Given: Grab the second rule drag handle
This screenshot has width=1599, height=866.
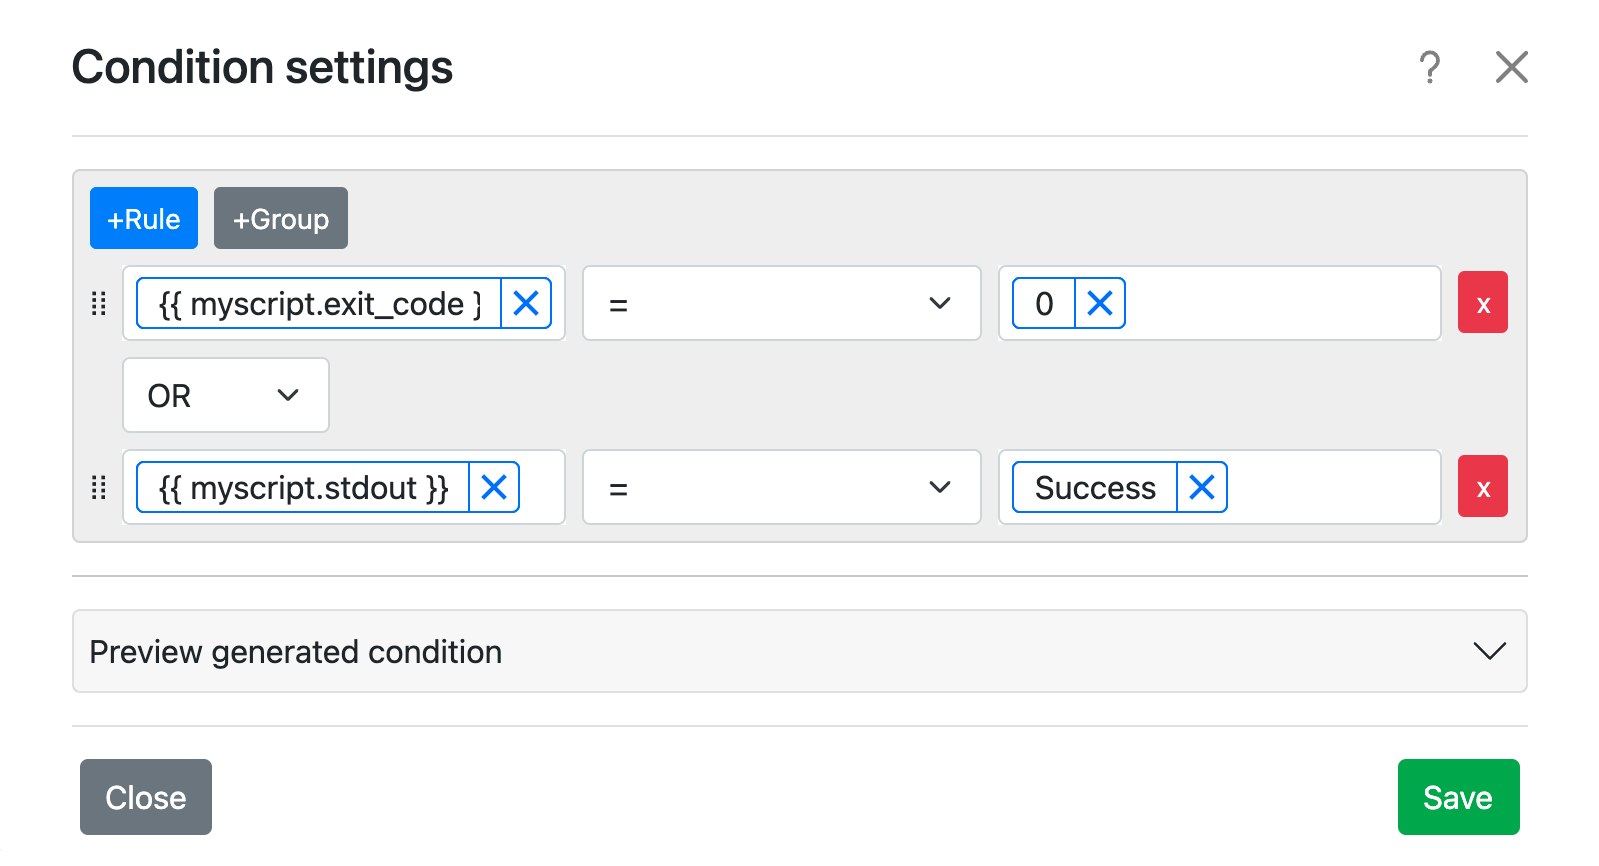Looking at the screenshot, I should tap(99, 488).
